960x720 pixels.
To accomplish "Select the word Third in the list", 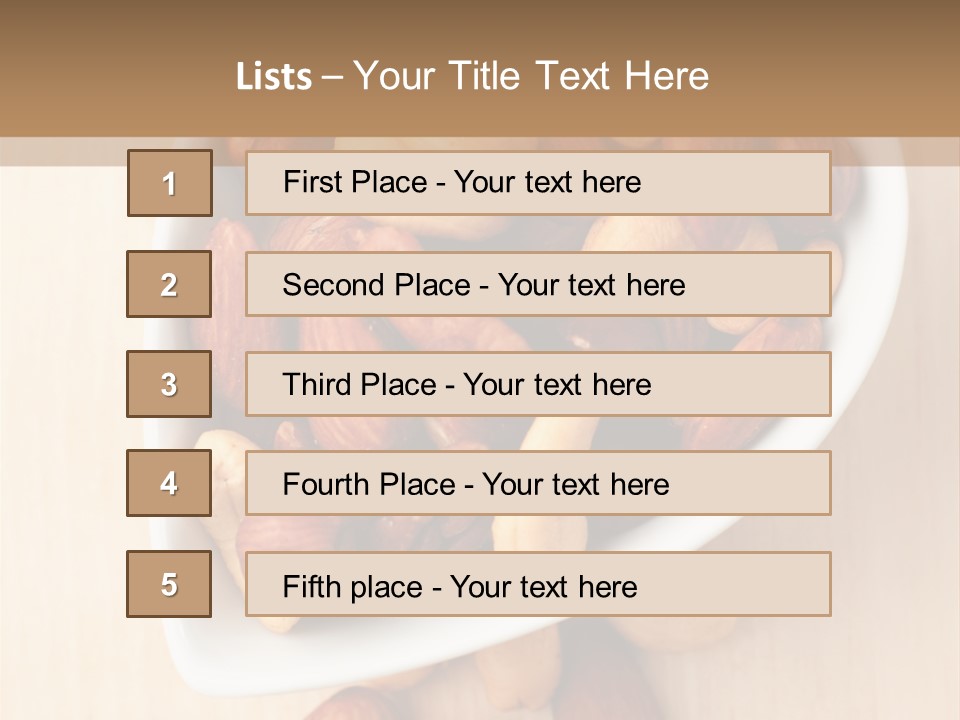I will coord(315,384).
